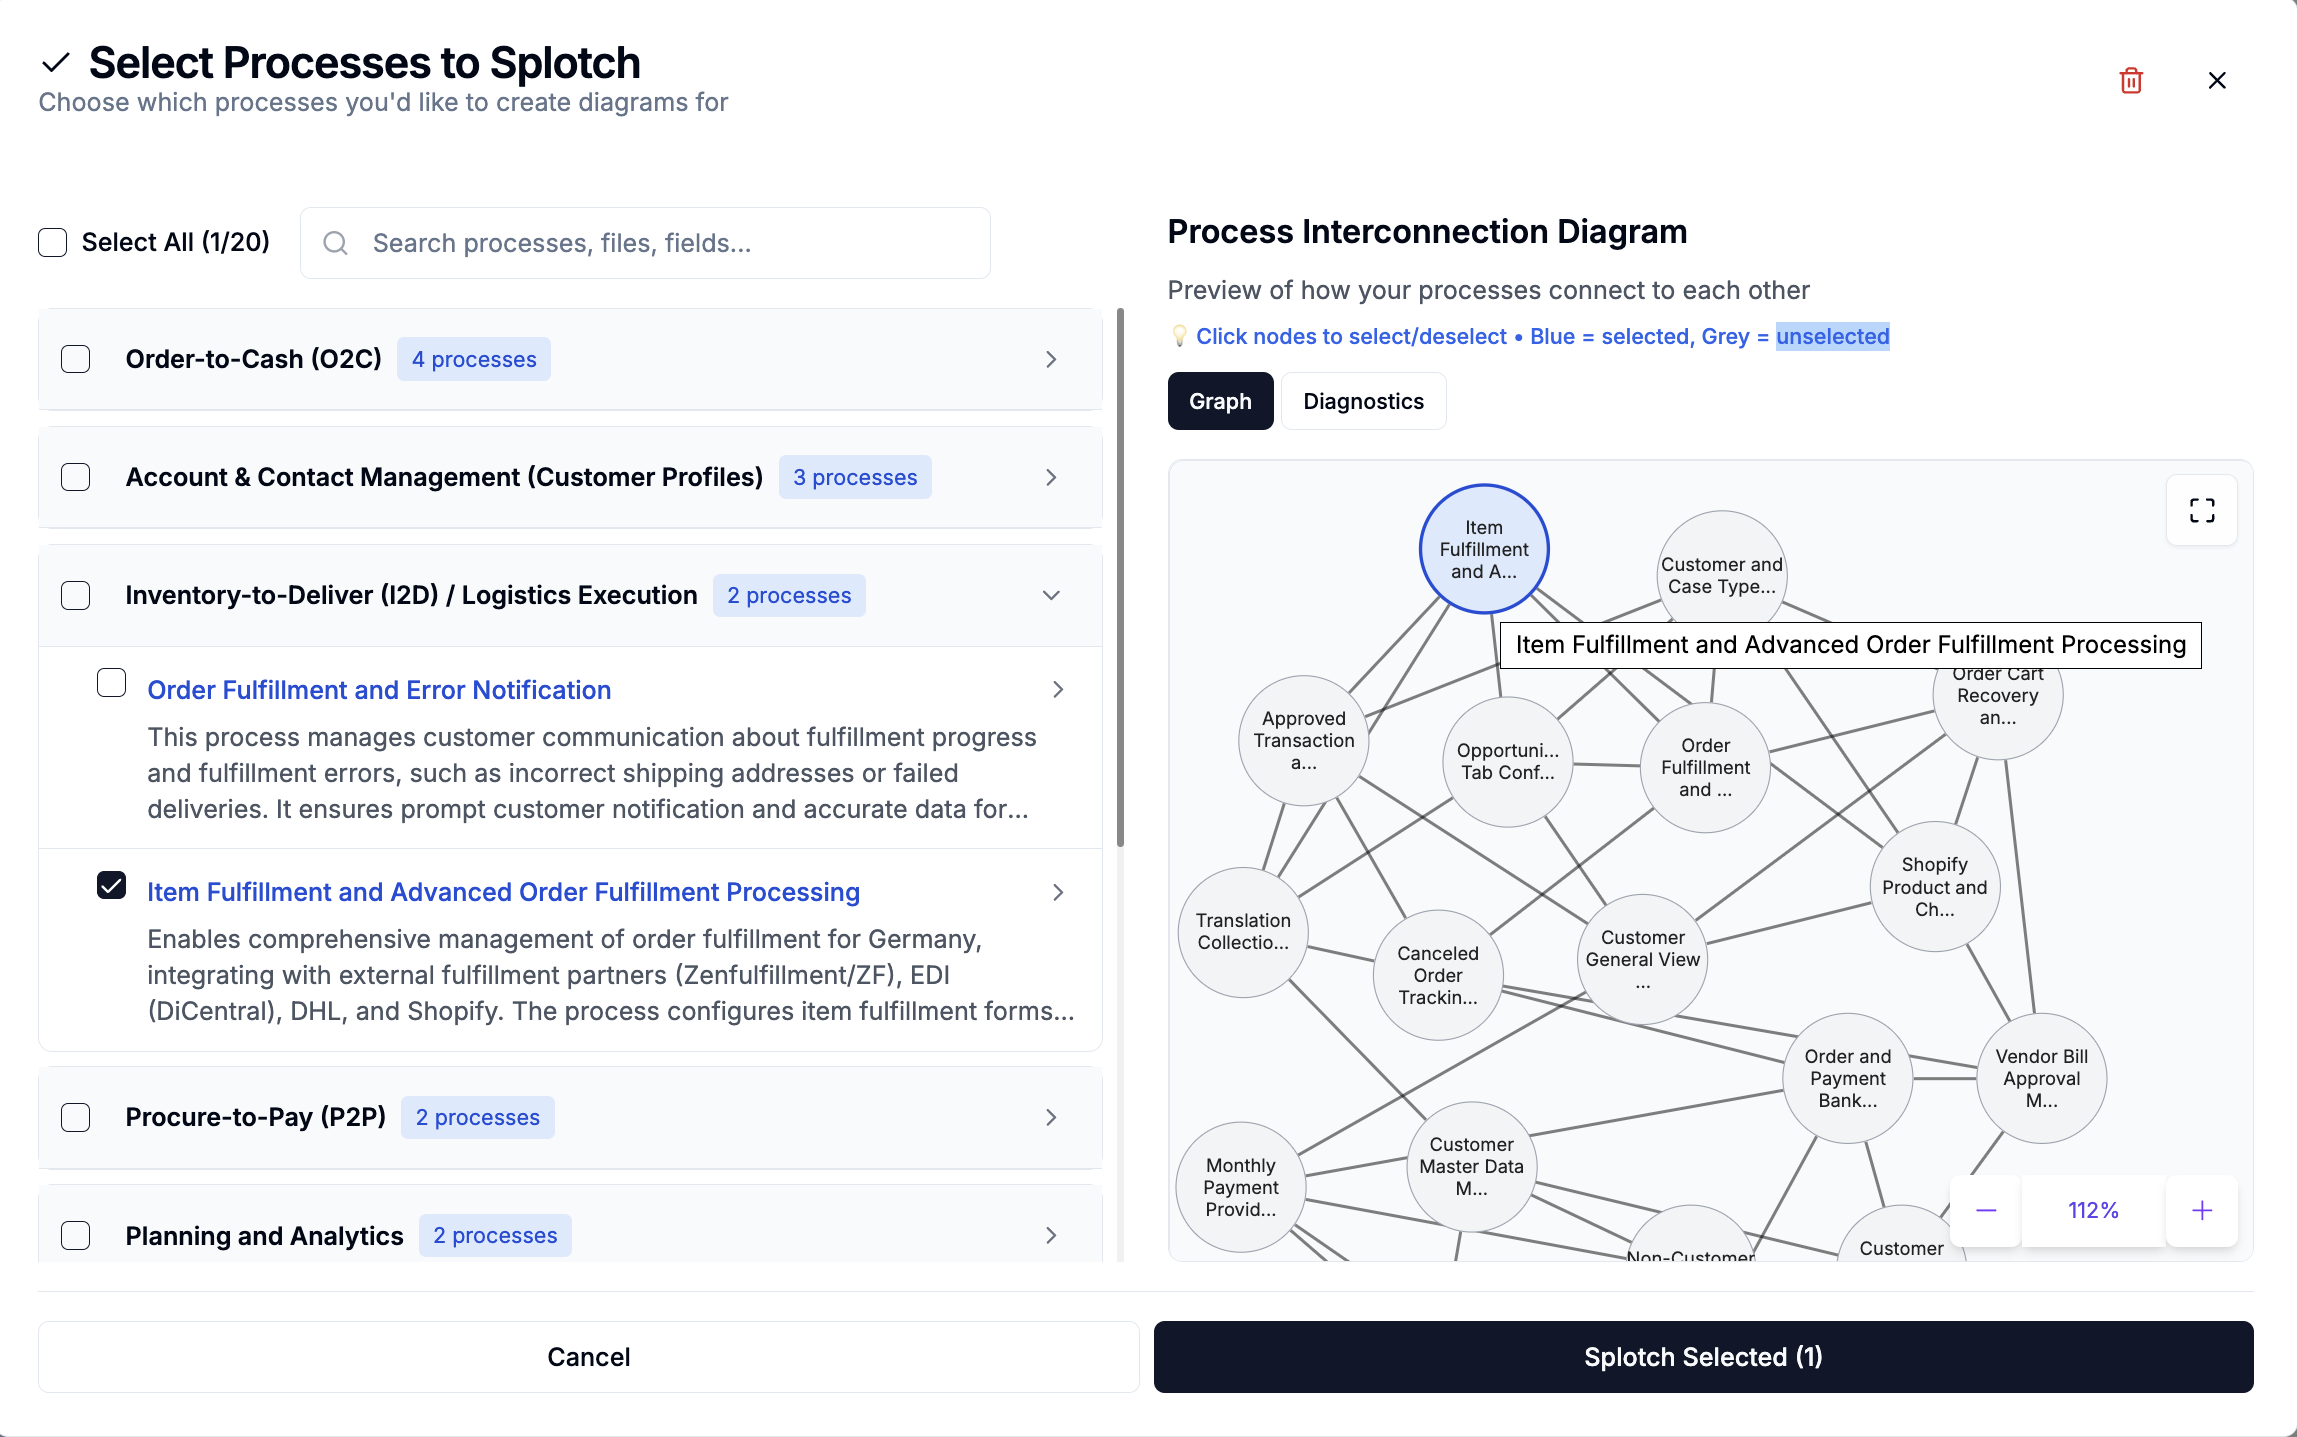
Task: Click the fullscreen expand graph icon
Action: [2202, 510]
